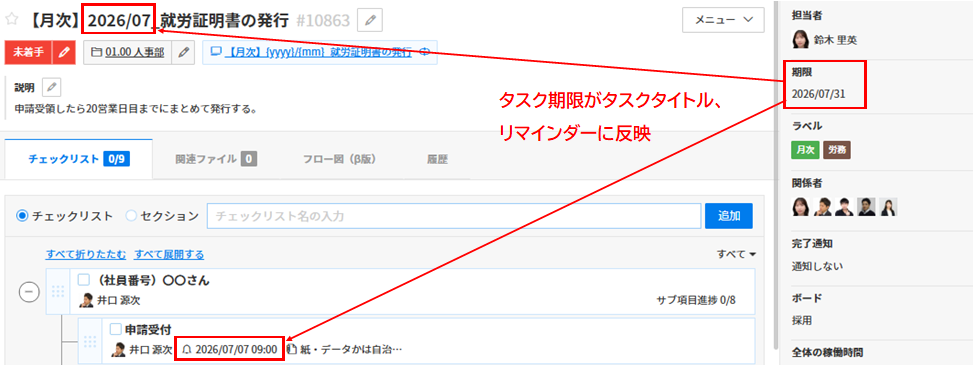
Task: Click the plus icon after template link
Action: click(x=425, y=52)
